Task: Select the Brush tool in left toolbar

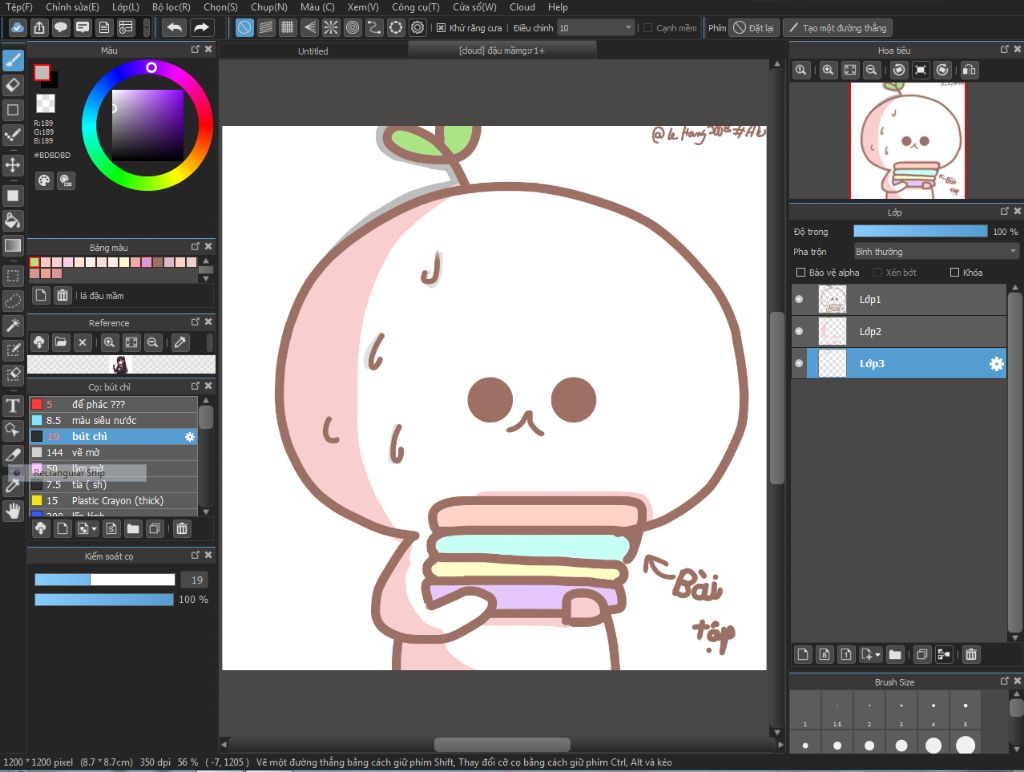Action: click(x=13, y=61)
